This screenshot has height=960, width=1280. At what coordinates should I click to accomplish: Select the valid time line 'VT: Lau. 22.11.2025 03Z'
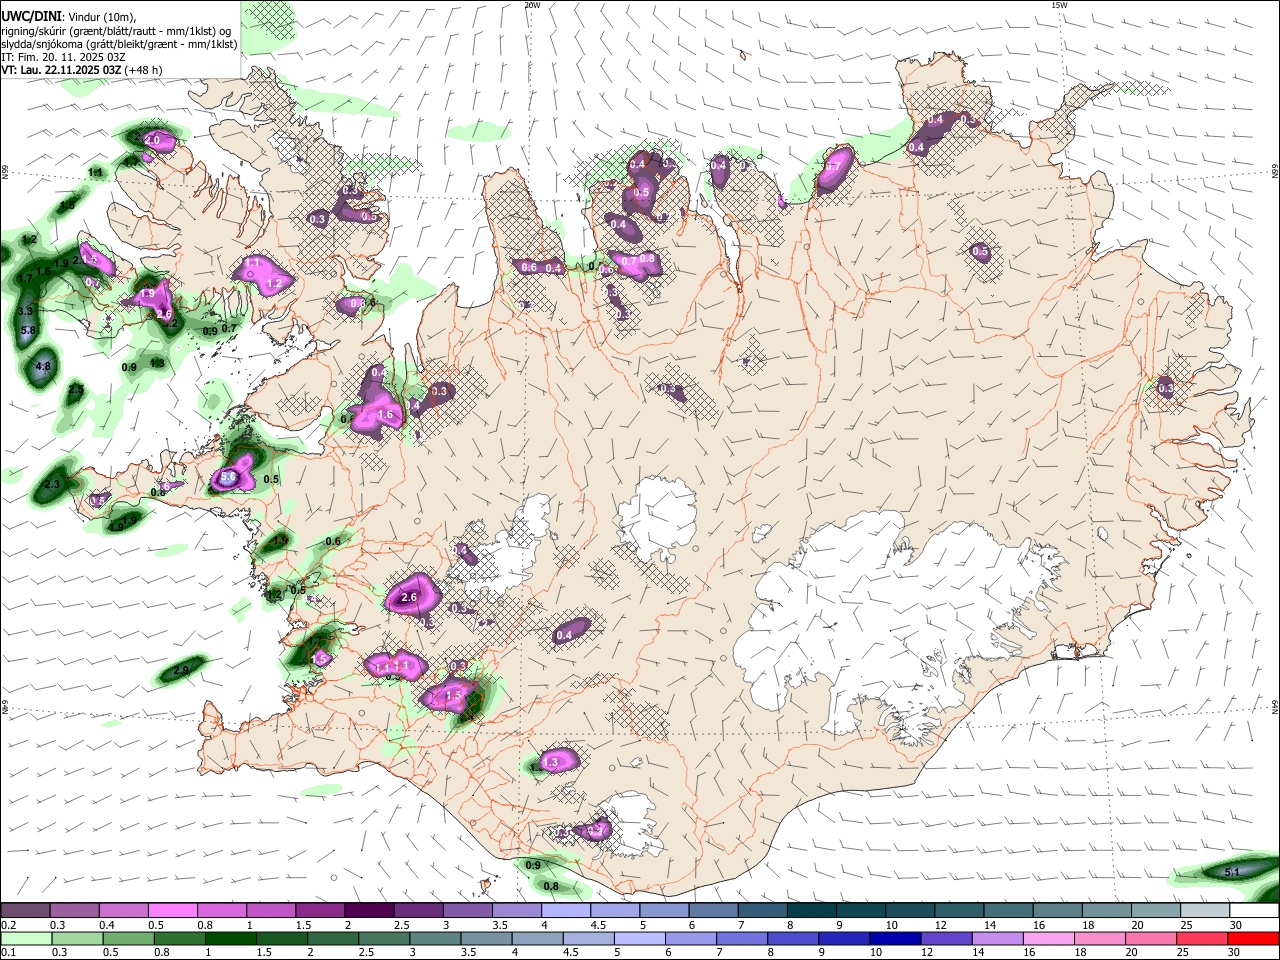pyautogui.click(x=62, y=70)
